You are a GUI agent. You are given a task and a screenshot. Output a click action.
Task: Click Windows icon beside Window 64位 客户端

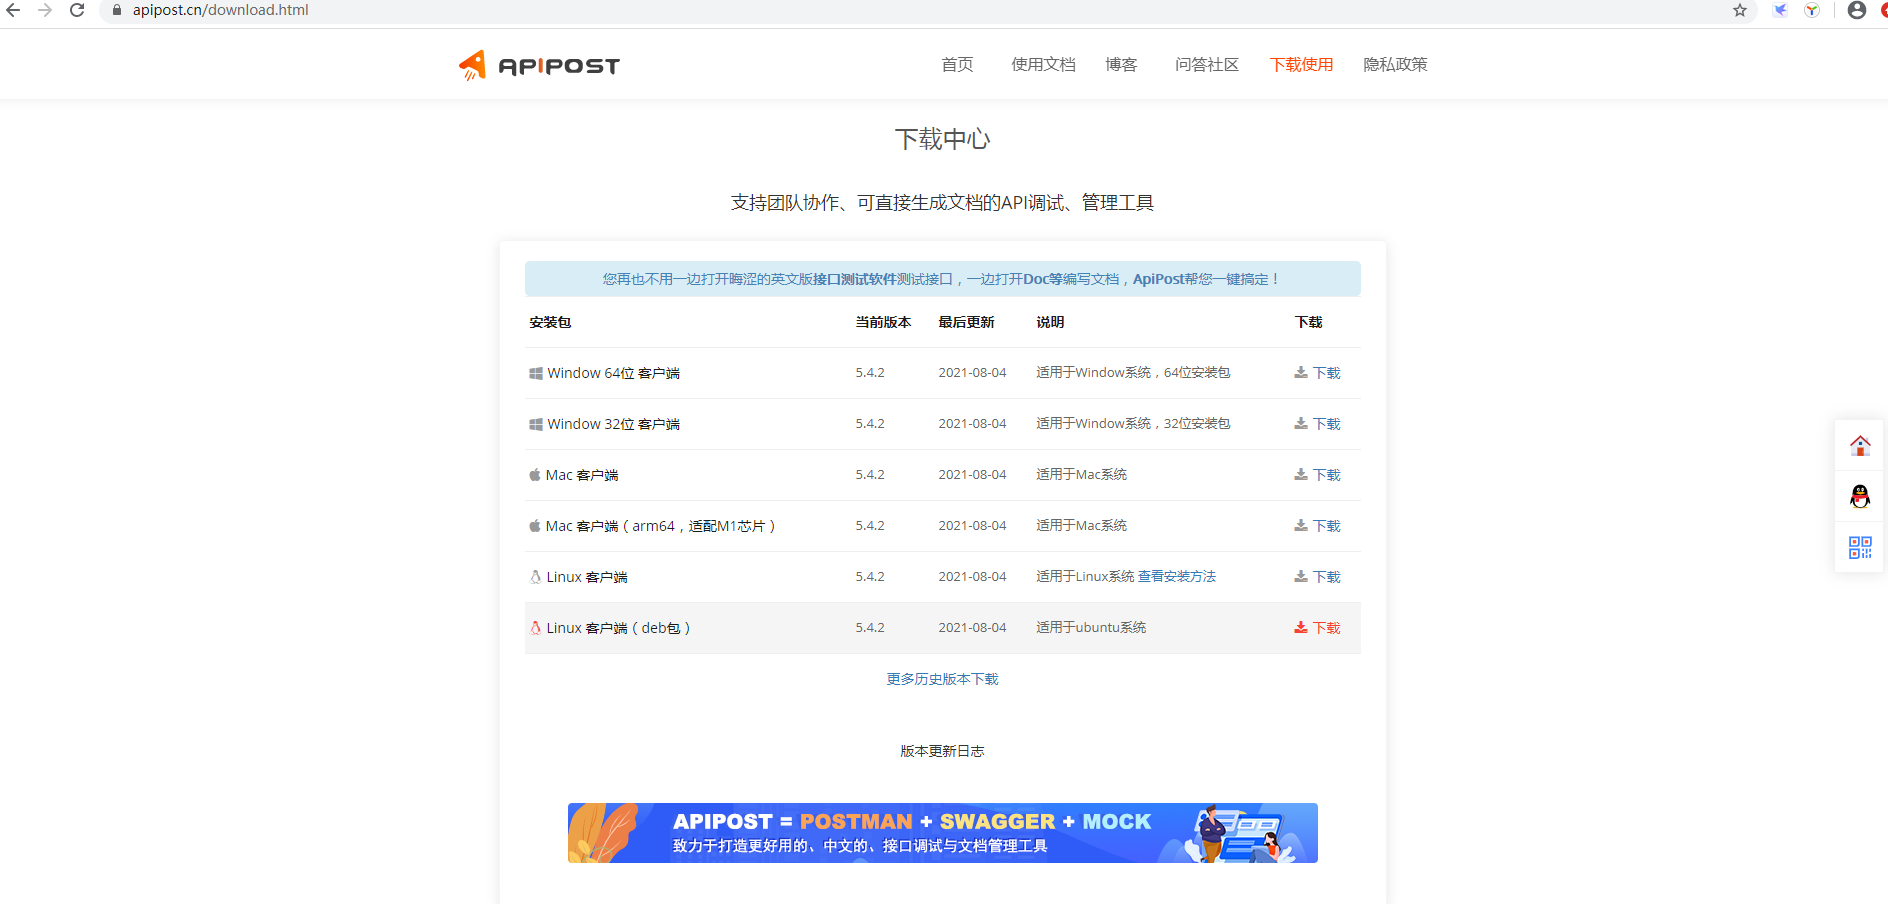tap(536, 373)
